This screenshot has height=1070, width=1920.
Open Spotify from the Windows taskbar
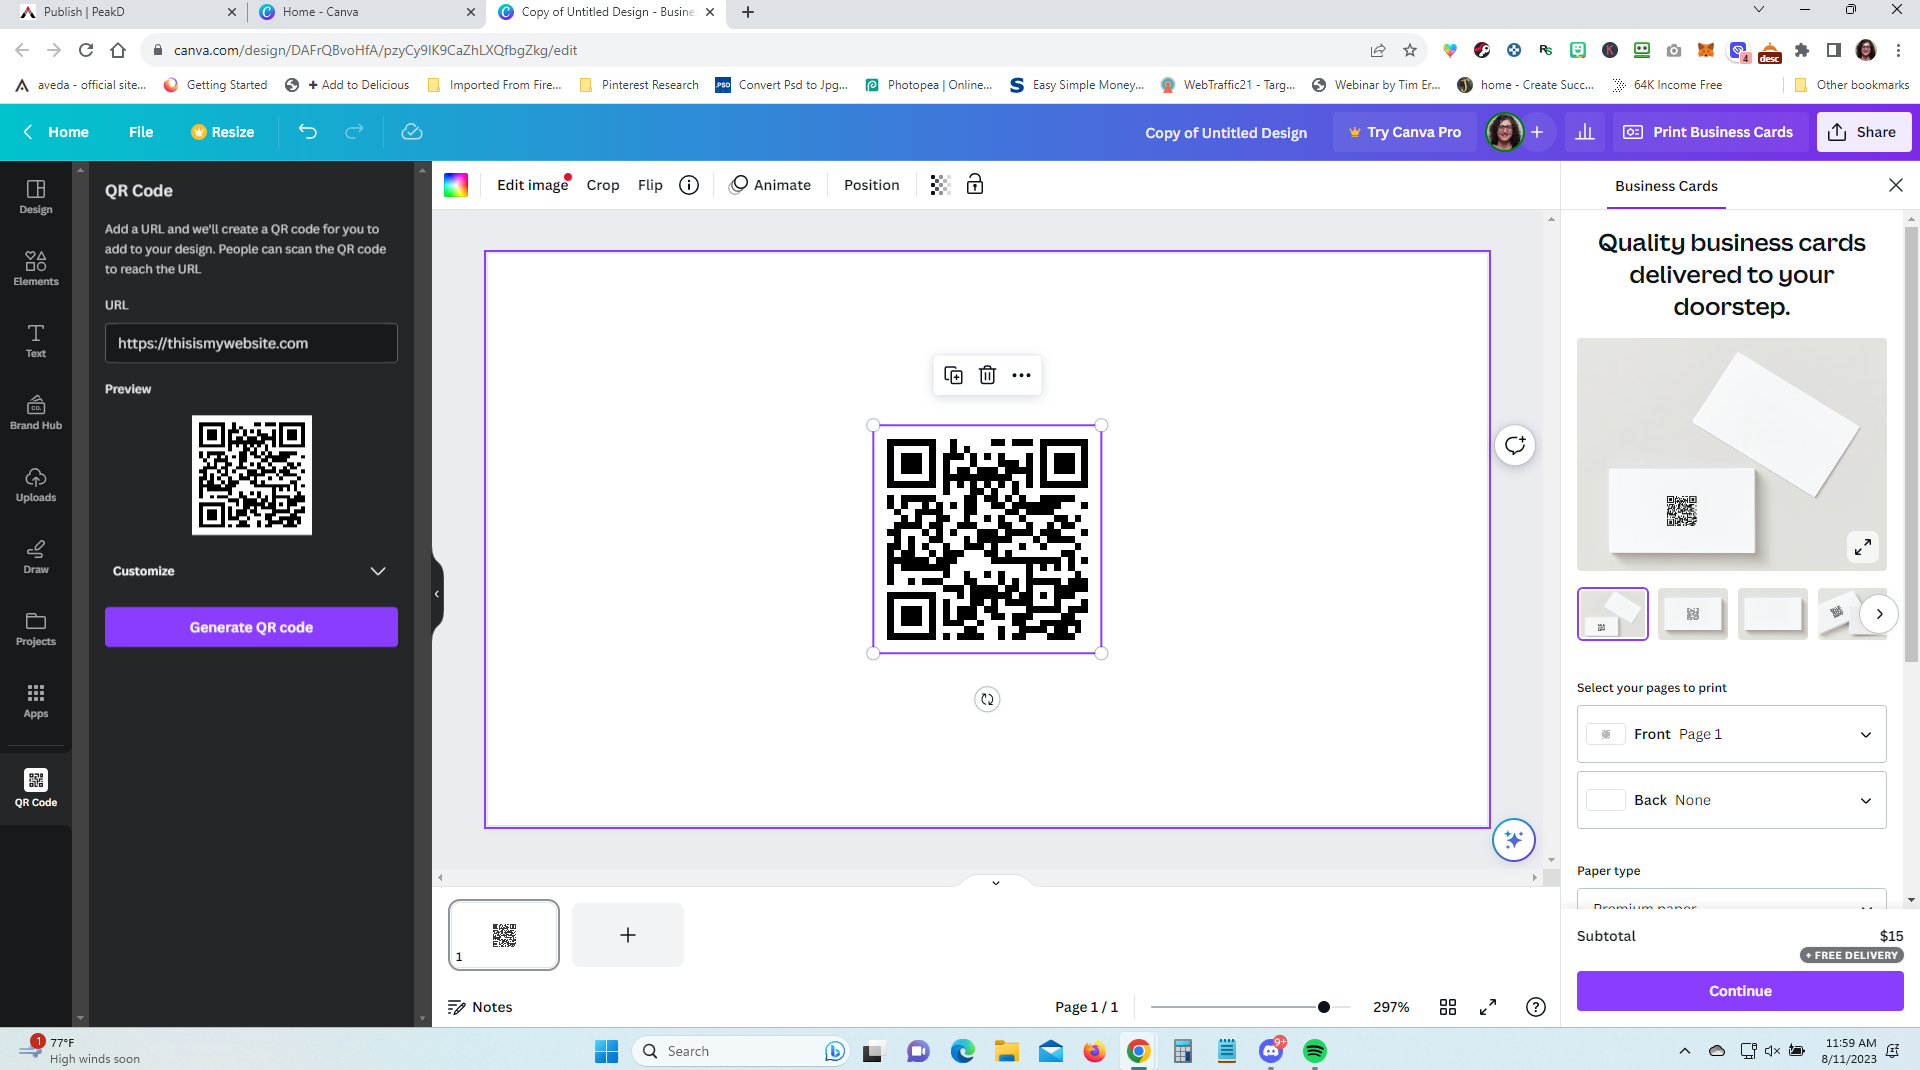coord(1315,1051)
